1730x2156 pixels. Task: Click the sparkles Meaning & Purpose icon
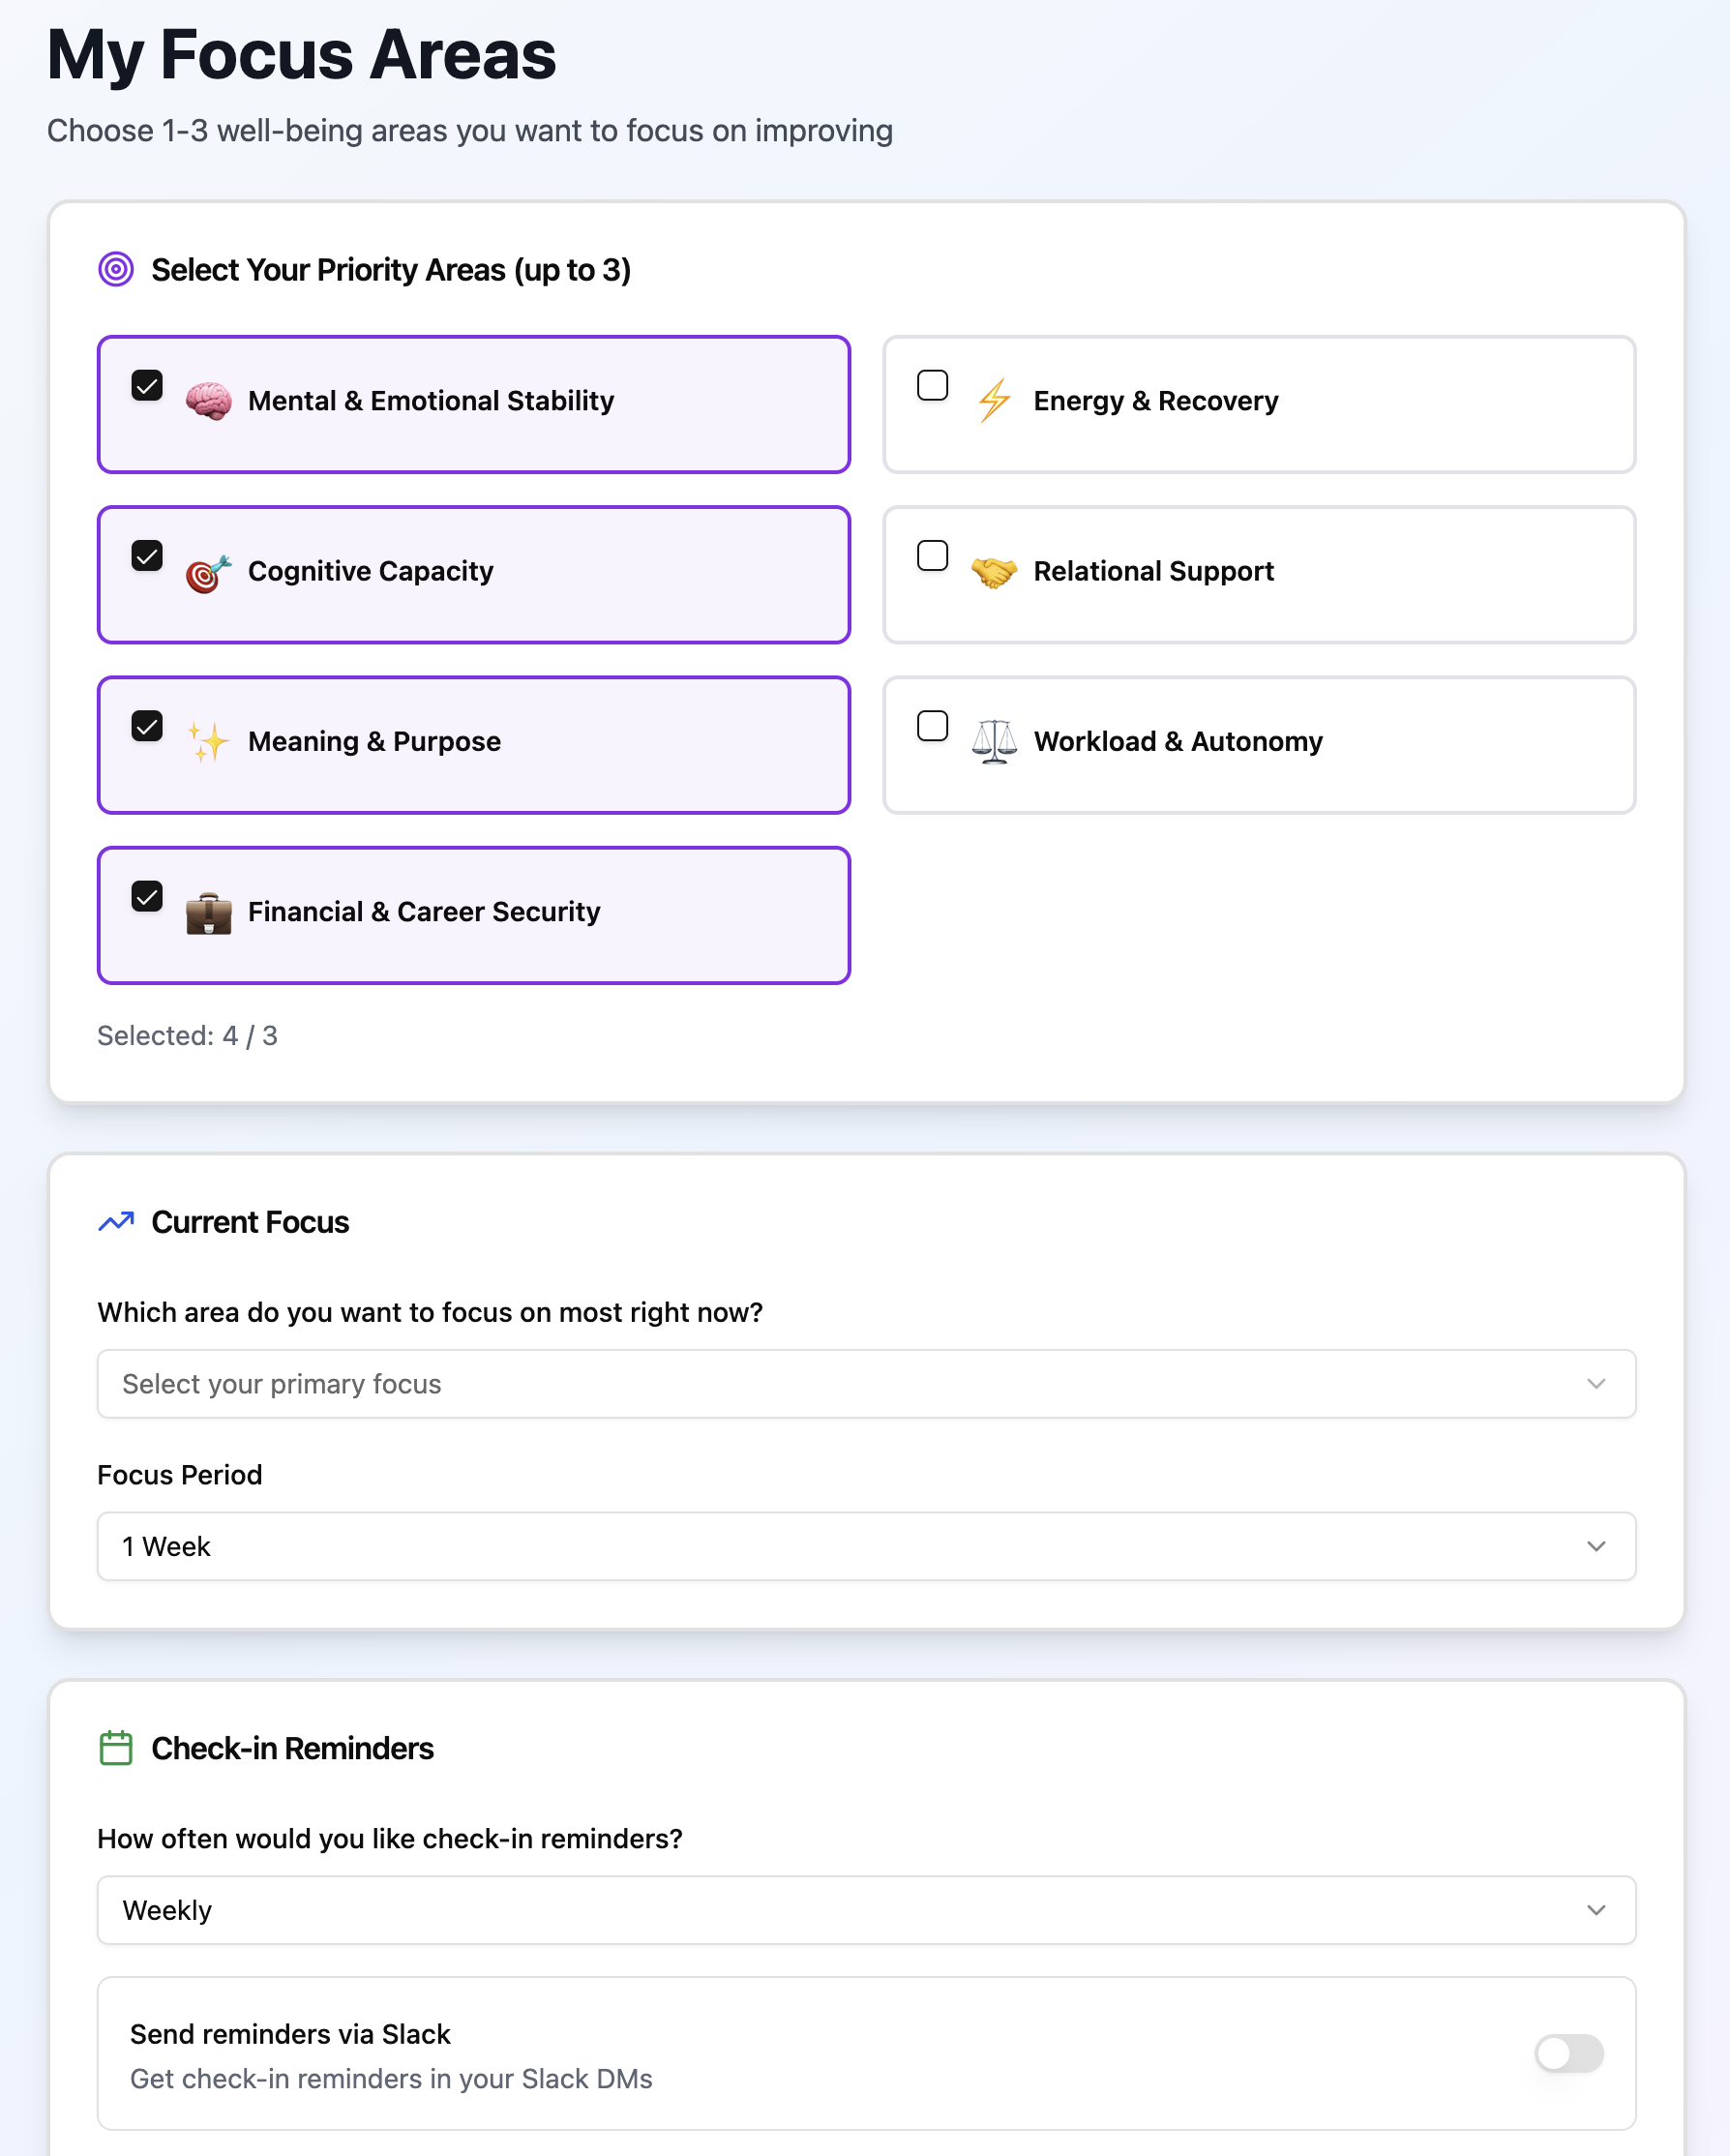tap(208, 743)
